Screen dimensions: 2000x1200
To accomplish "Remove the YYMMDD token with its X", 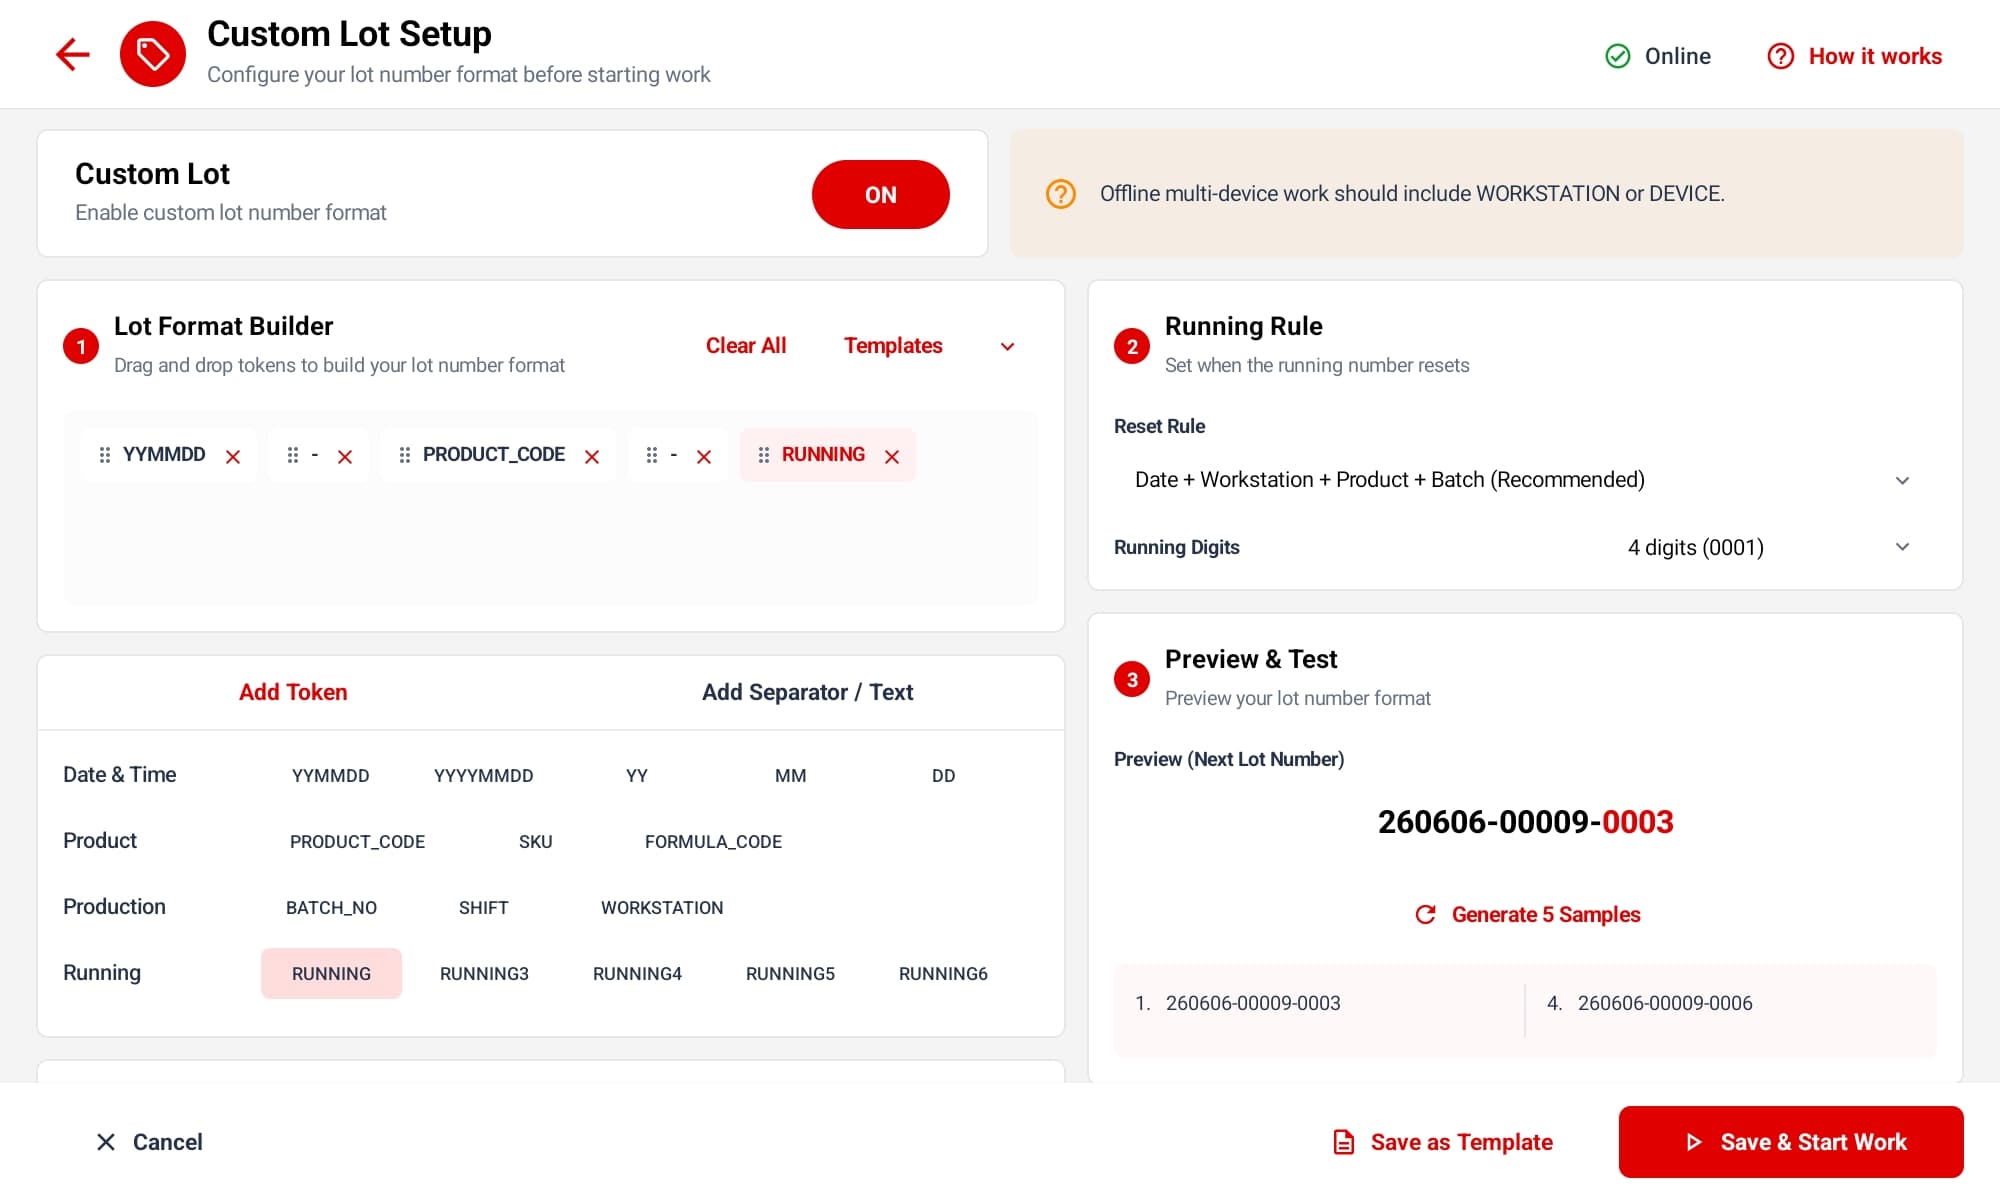I will [x=233, y=457].
